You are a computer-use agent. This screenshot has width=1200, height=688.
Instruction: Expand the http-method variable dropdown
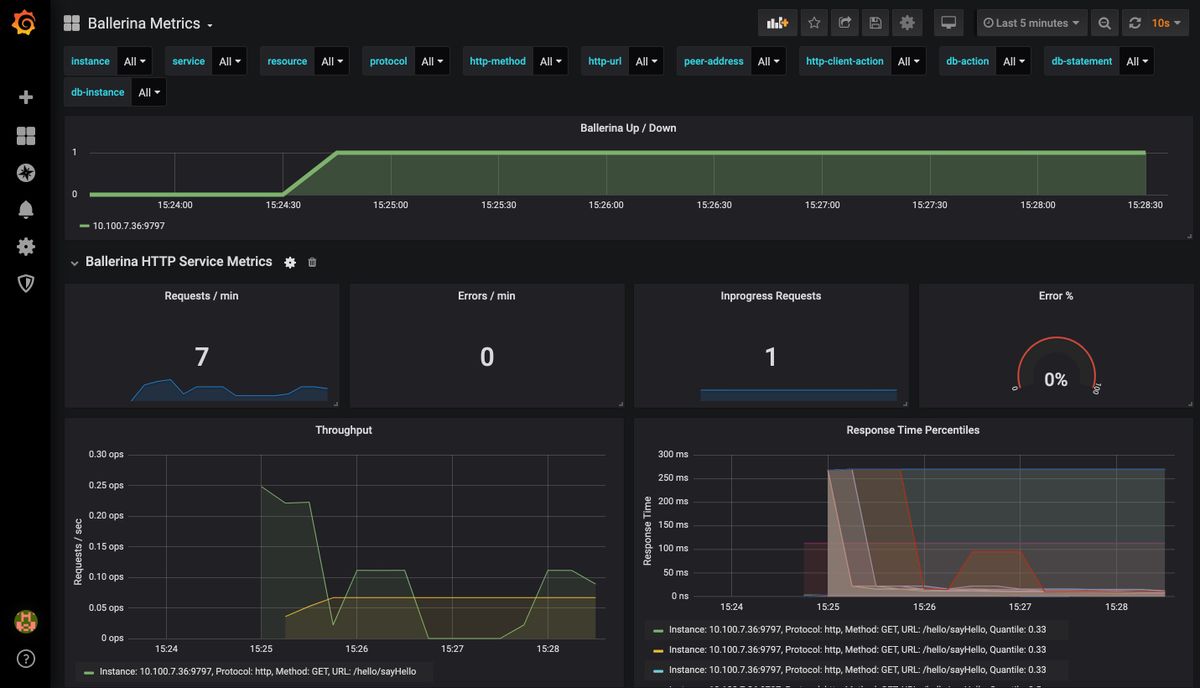click(x=552, y=61)
